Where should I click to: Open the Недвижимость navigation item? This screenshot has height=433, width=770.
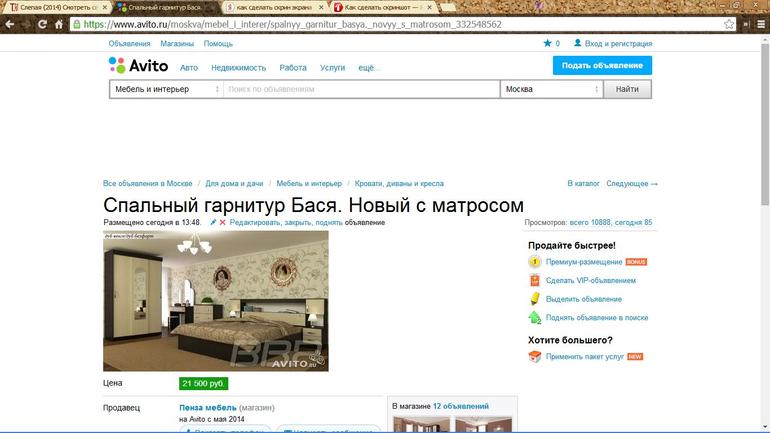tap(239, 68)
